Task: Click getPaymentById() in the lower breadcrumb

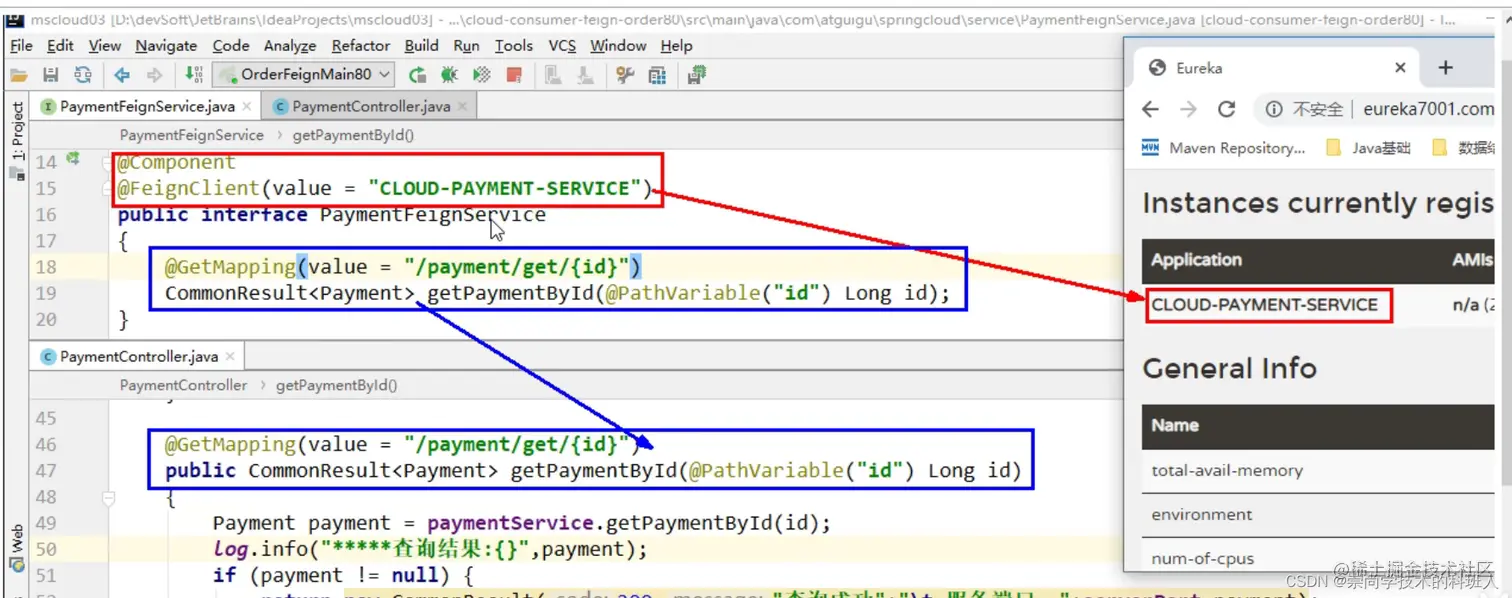Action: (336, 385)
